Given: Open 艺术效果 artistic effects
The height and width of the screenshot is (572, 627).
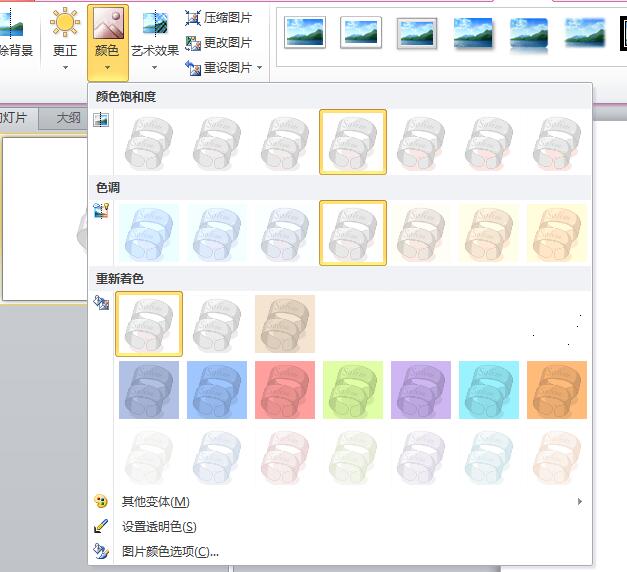Looking at the screenshot, I should pyautogui.click(x=155, y=40).
